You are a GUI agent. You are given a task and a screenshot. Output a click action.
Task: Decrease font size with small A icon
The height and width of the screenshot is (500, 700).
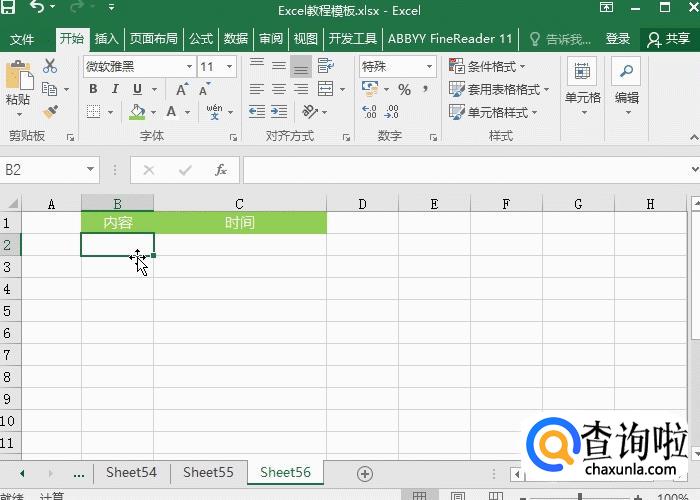(204, 89)
